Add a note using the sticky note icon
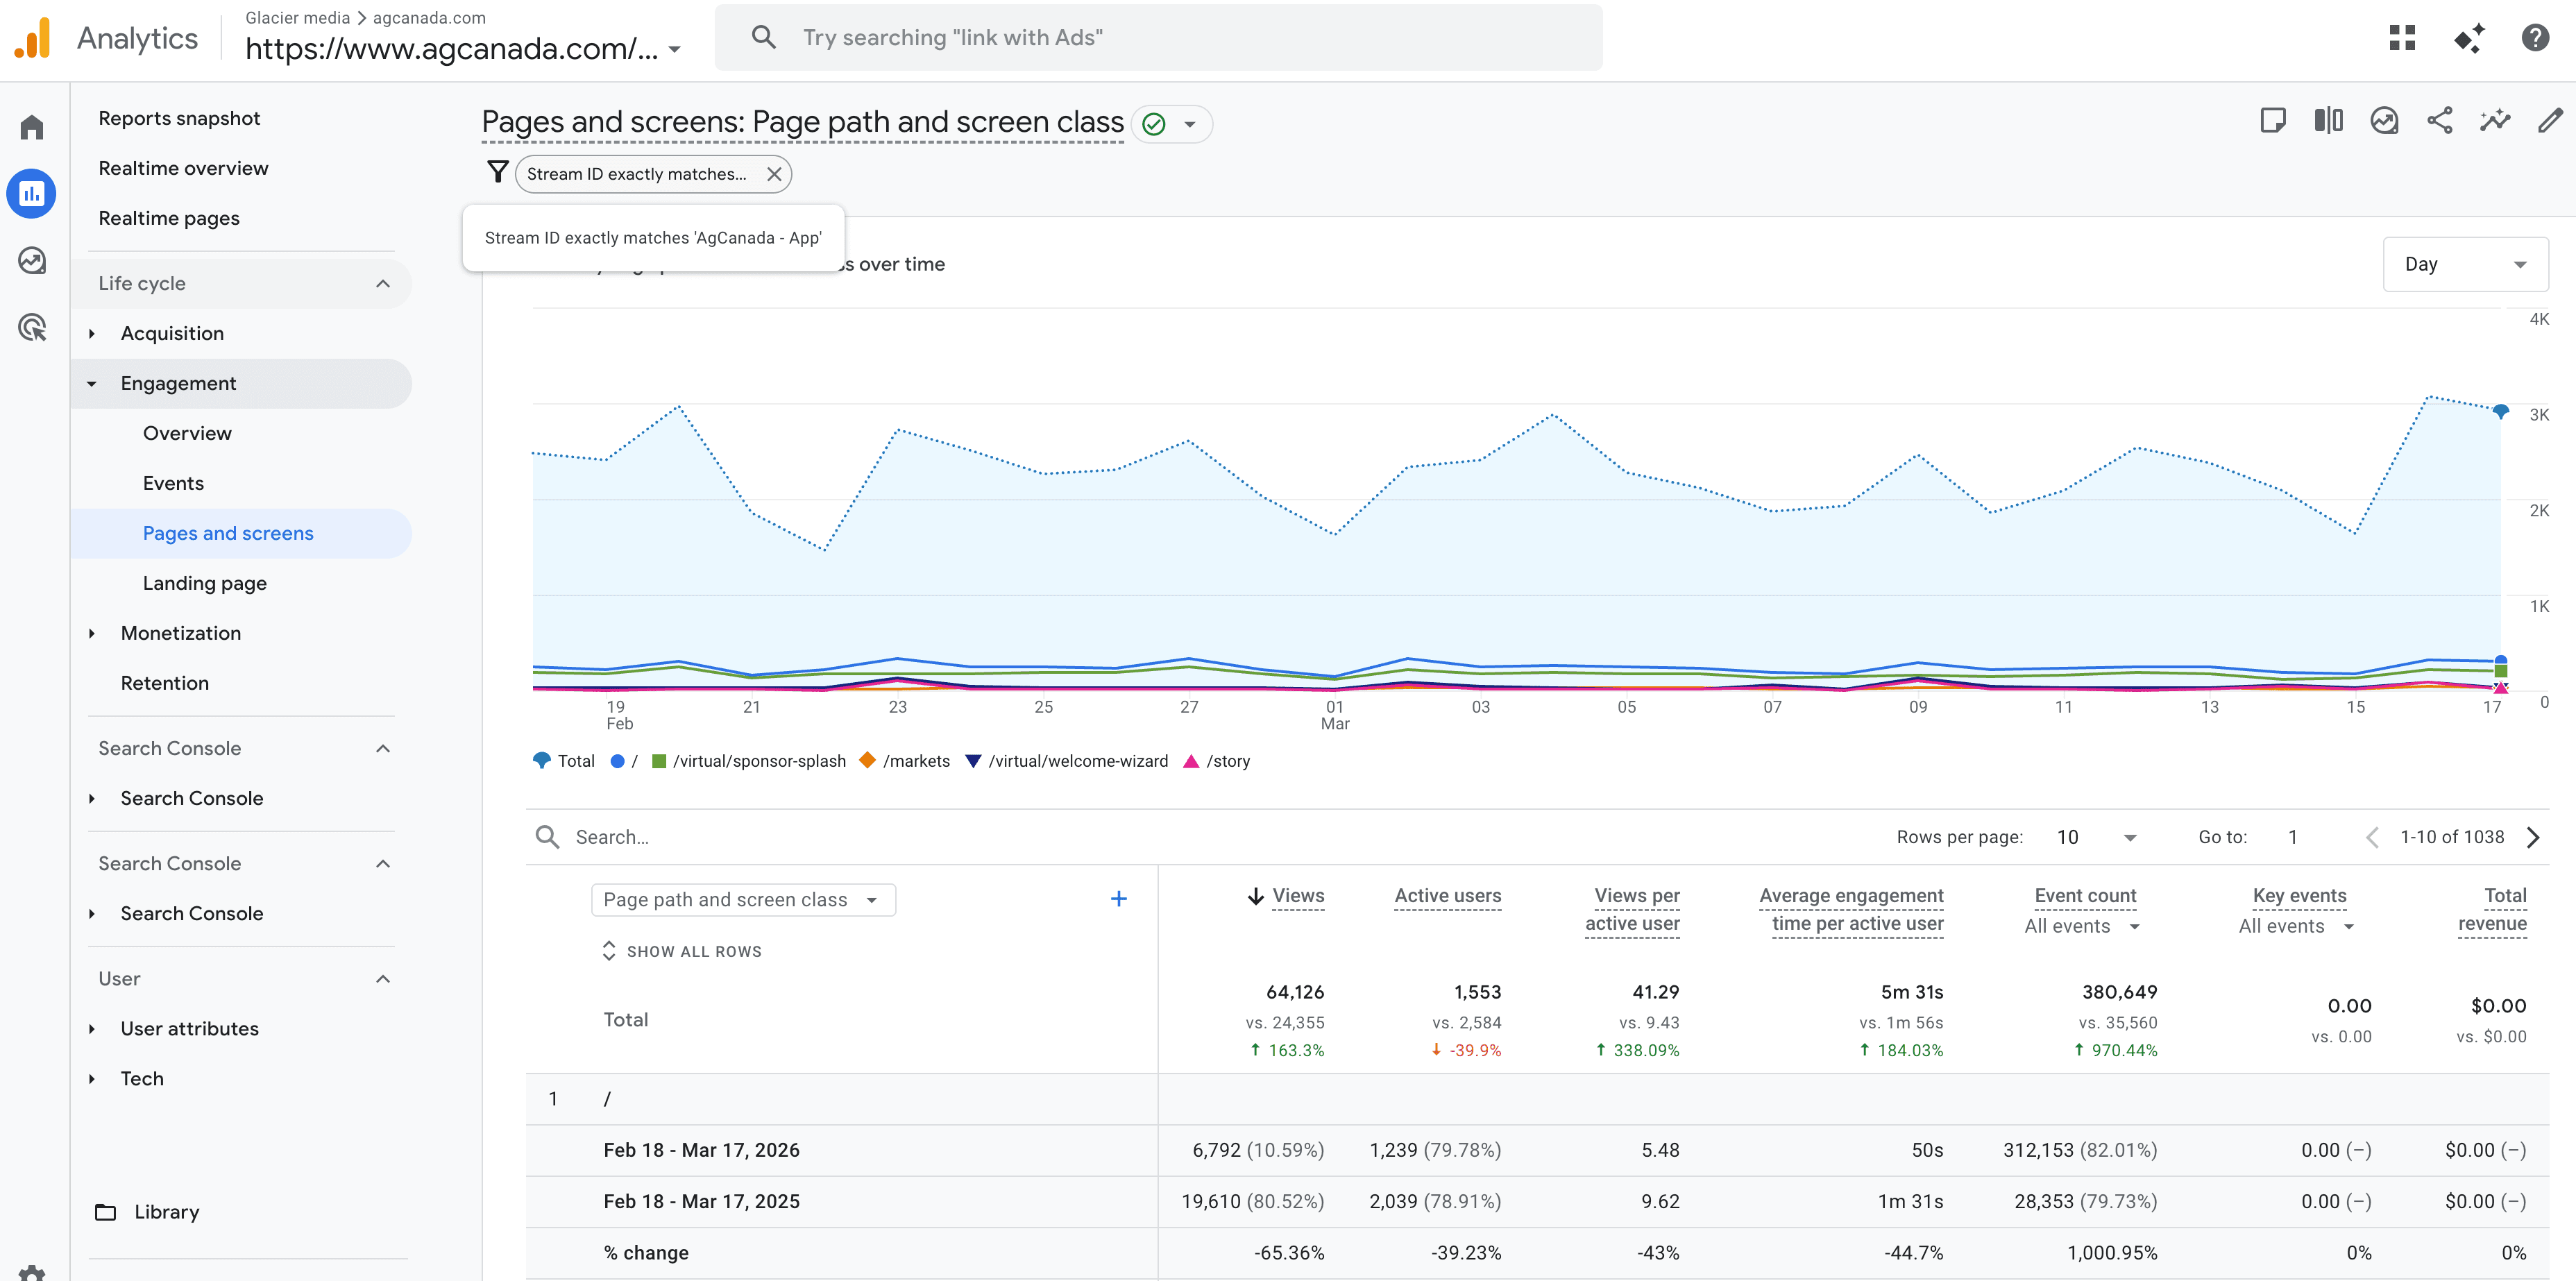This screenshot has height=1281, width=2576. 2274,120
